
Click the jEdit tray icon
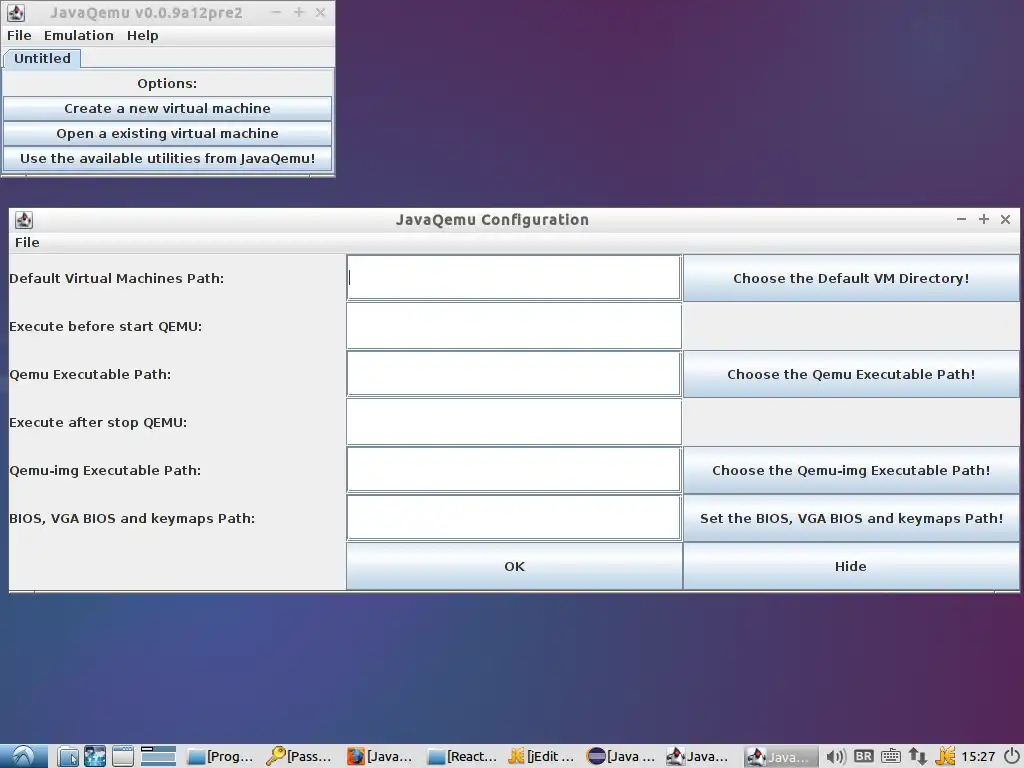click(945, 756)
